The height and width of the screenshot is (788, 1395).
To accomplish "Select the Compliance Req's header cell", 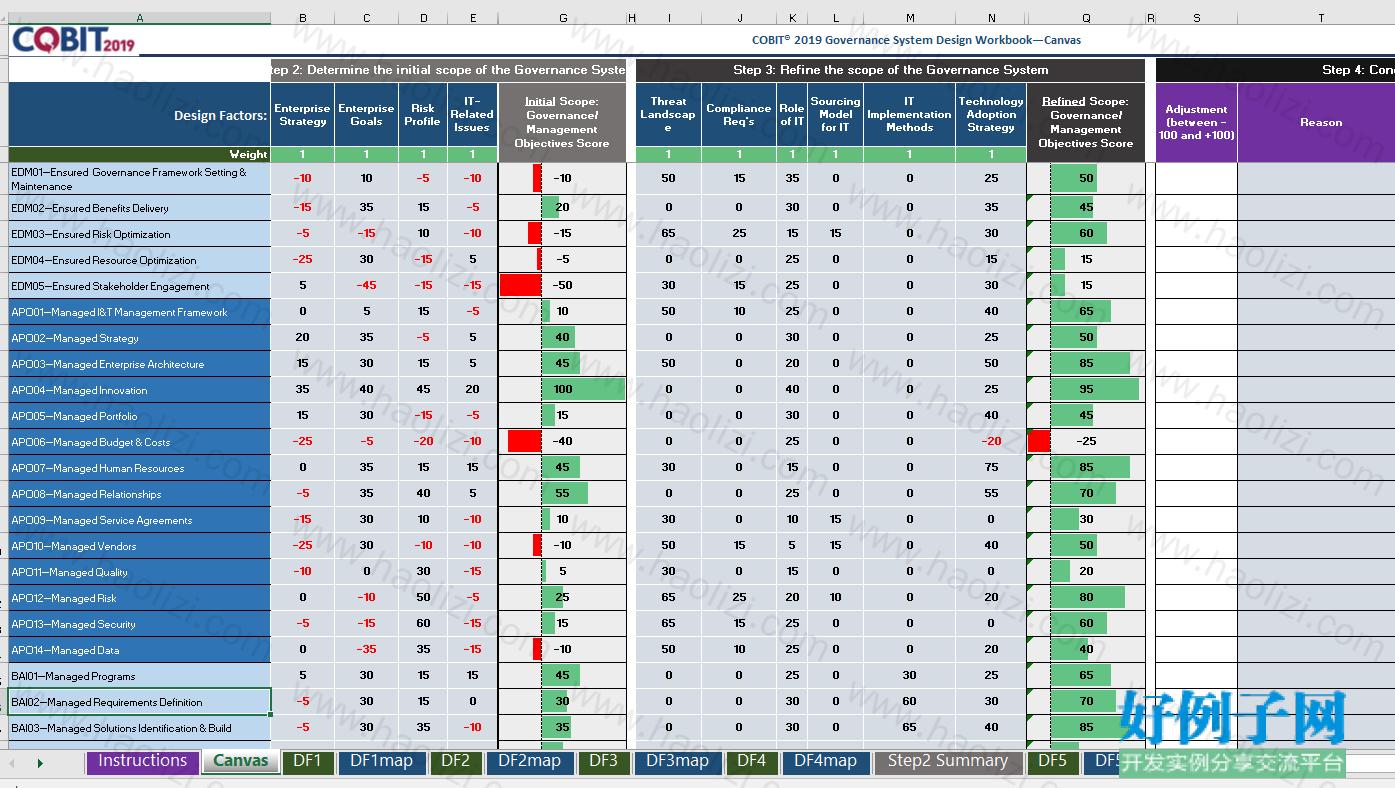I will pos(739,115).
